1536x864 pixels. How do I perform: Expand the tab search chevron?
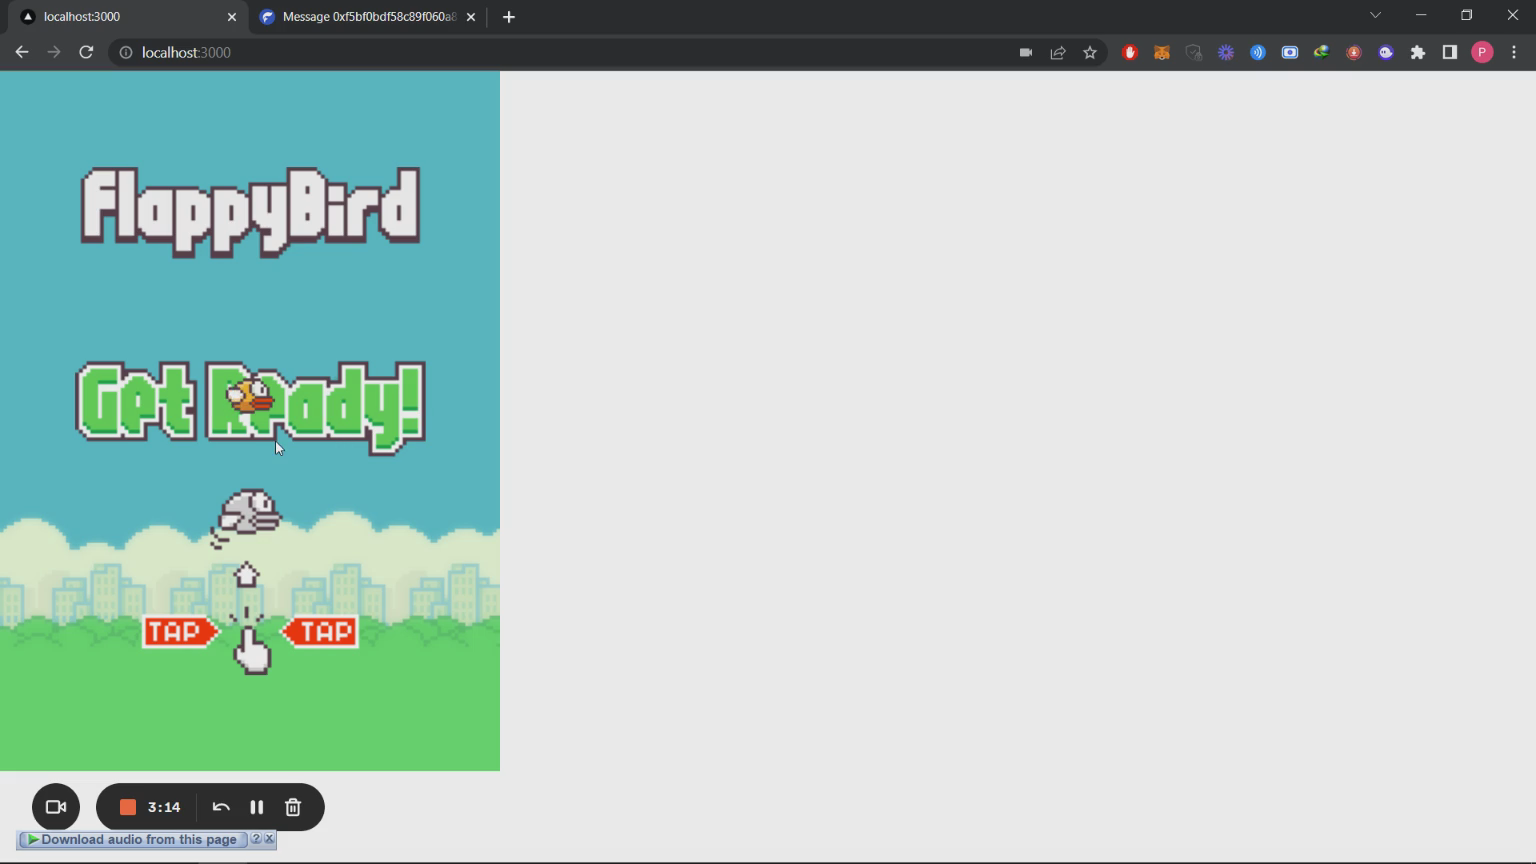[x=1375, y=15]
